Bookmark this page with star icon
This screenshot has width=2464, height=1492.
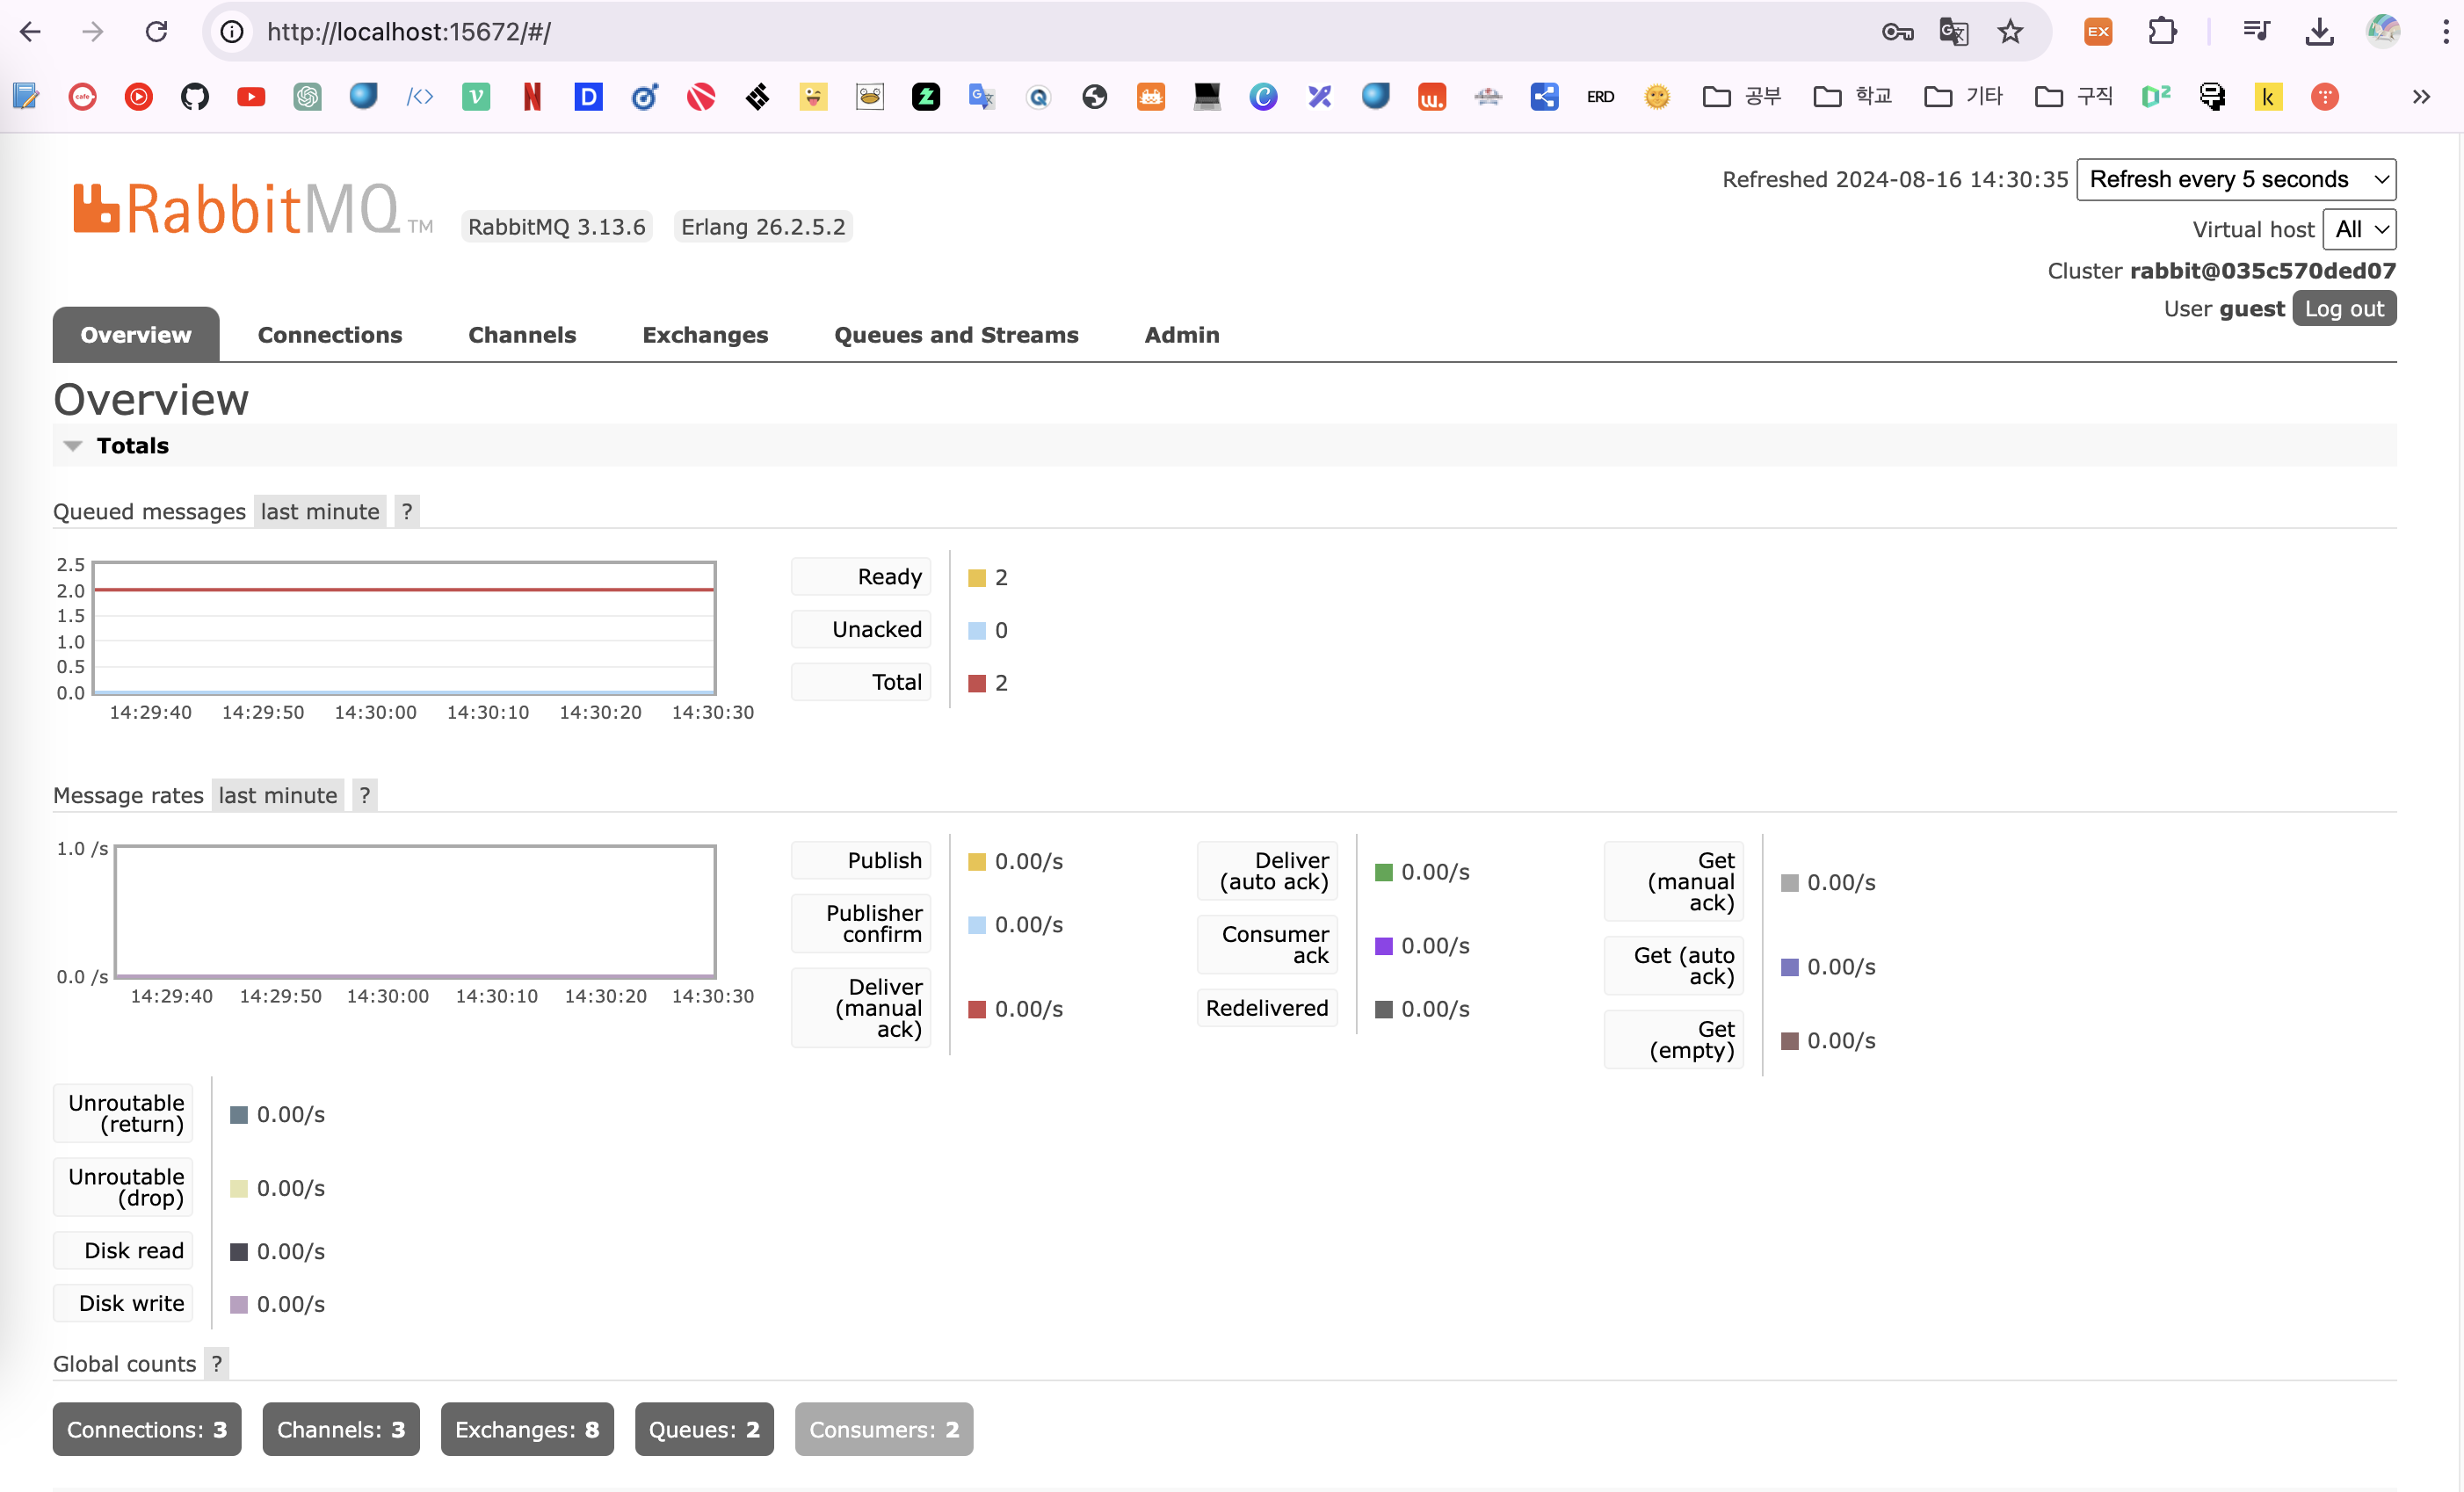[2010, 32]
